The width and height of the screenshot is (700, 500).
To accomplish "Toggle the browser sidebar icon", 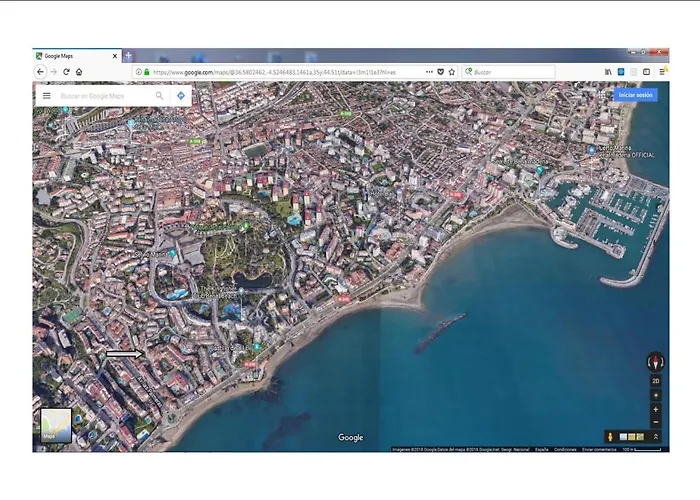I will pos(646,72).
